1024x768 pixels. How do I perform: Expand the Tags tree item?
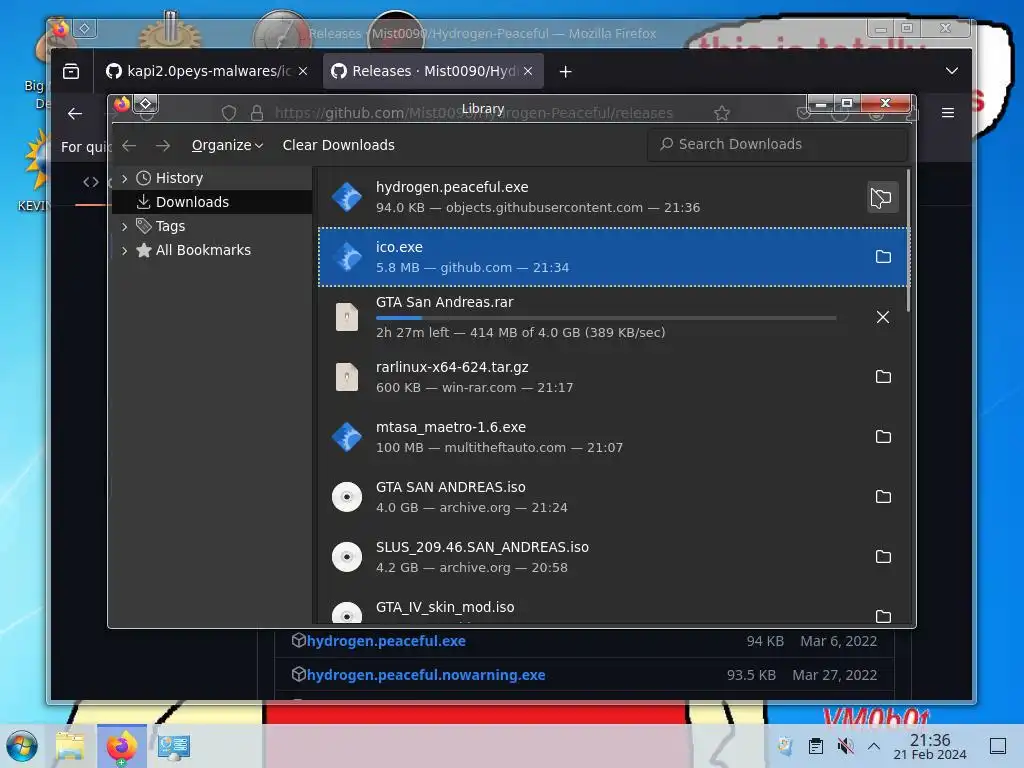(x=125, y=227)
